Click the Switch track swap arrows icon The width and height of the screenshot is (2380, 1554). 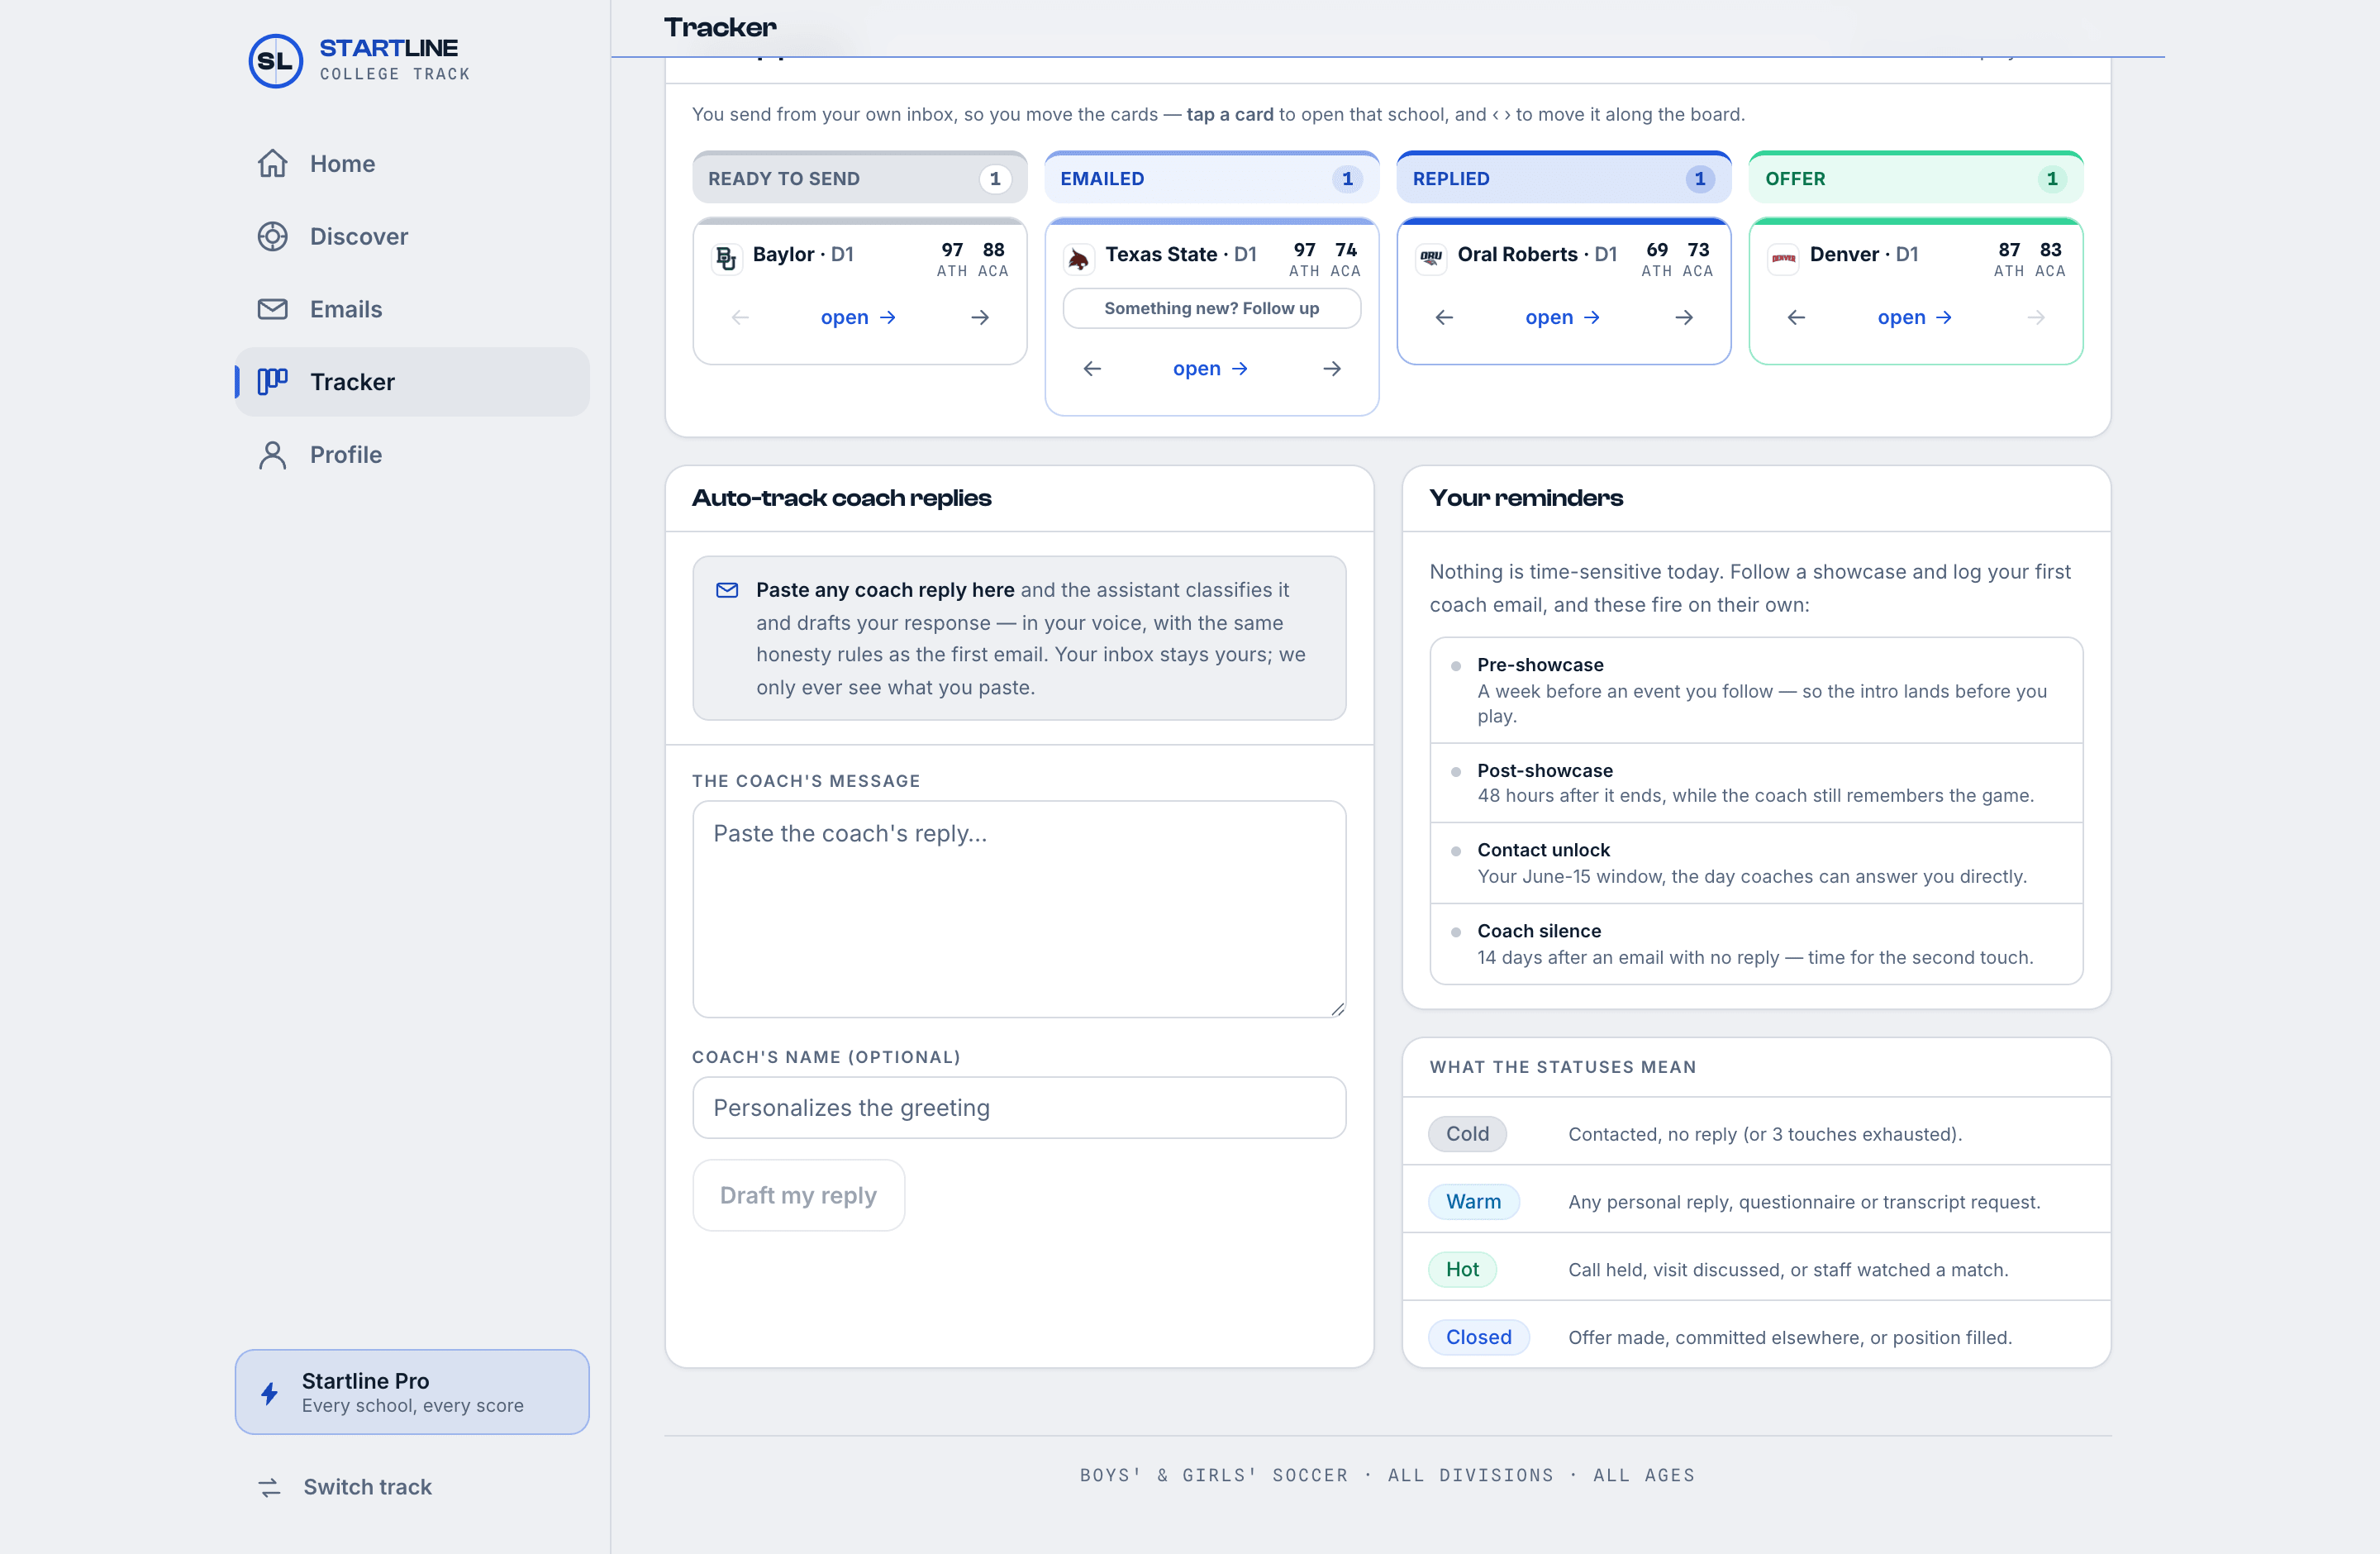(x=270, y=1488)
